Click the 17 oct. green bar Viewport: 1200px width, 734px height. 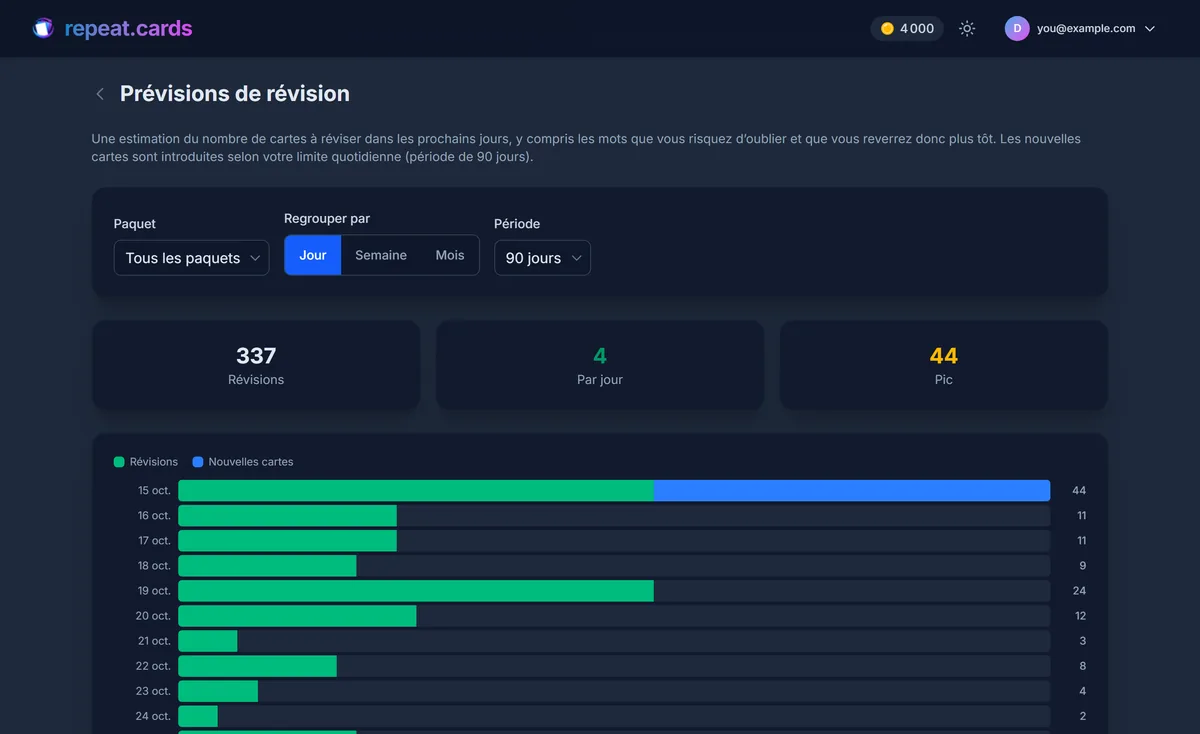[288, 540]
